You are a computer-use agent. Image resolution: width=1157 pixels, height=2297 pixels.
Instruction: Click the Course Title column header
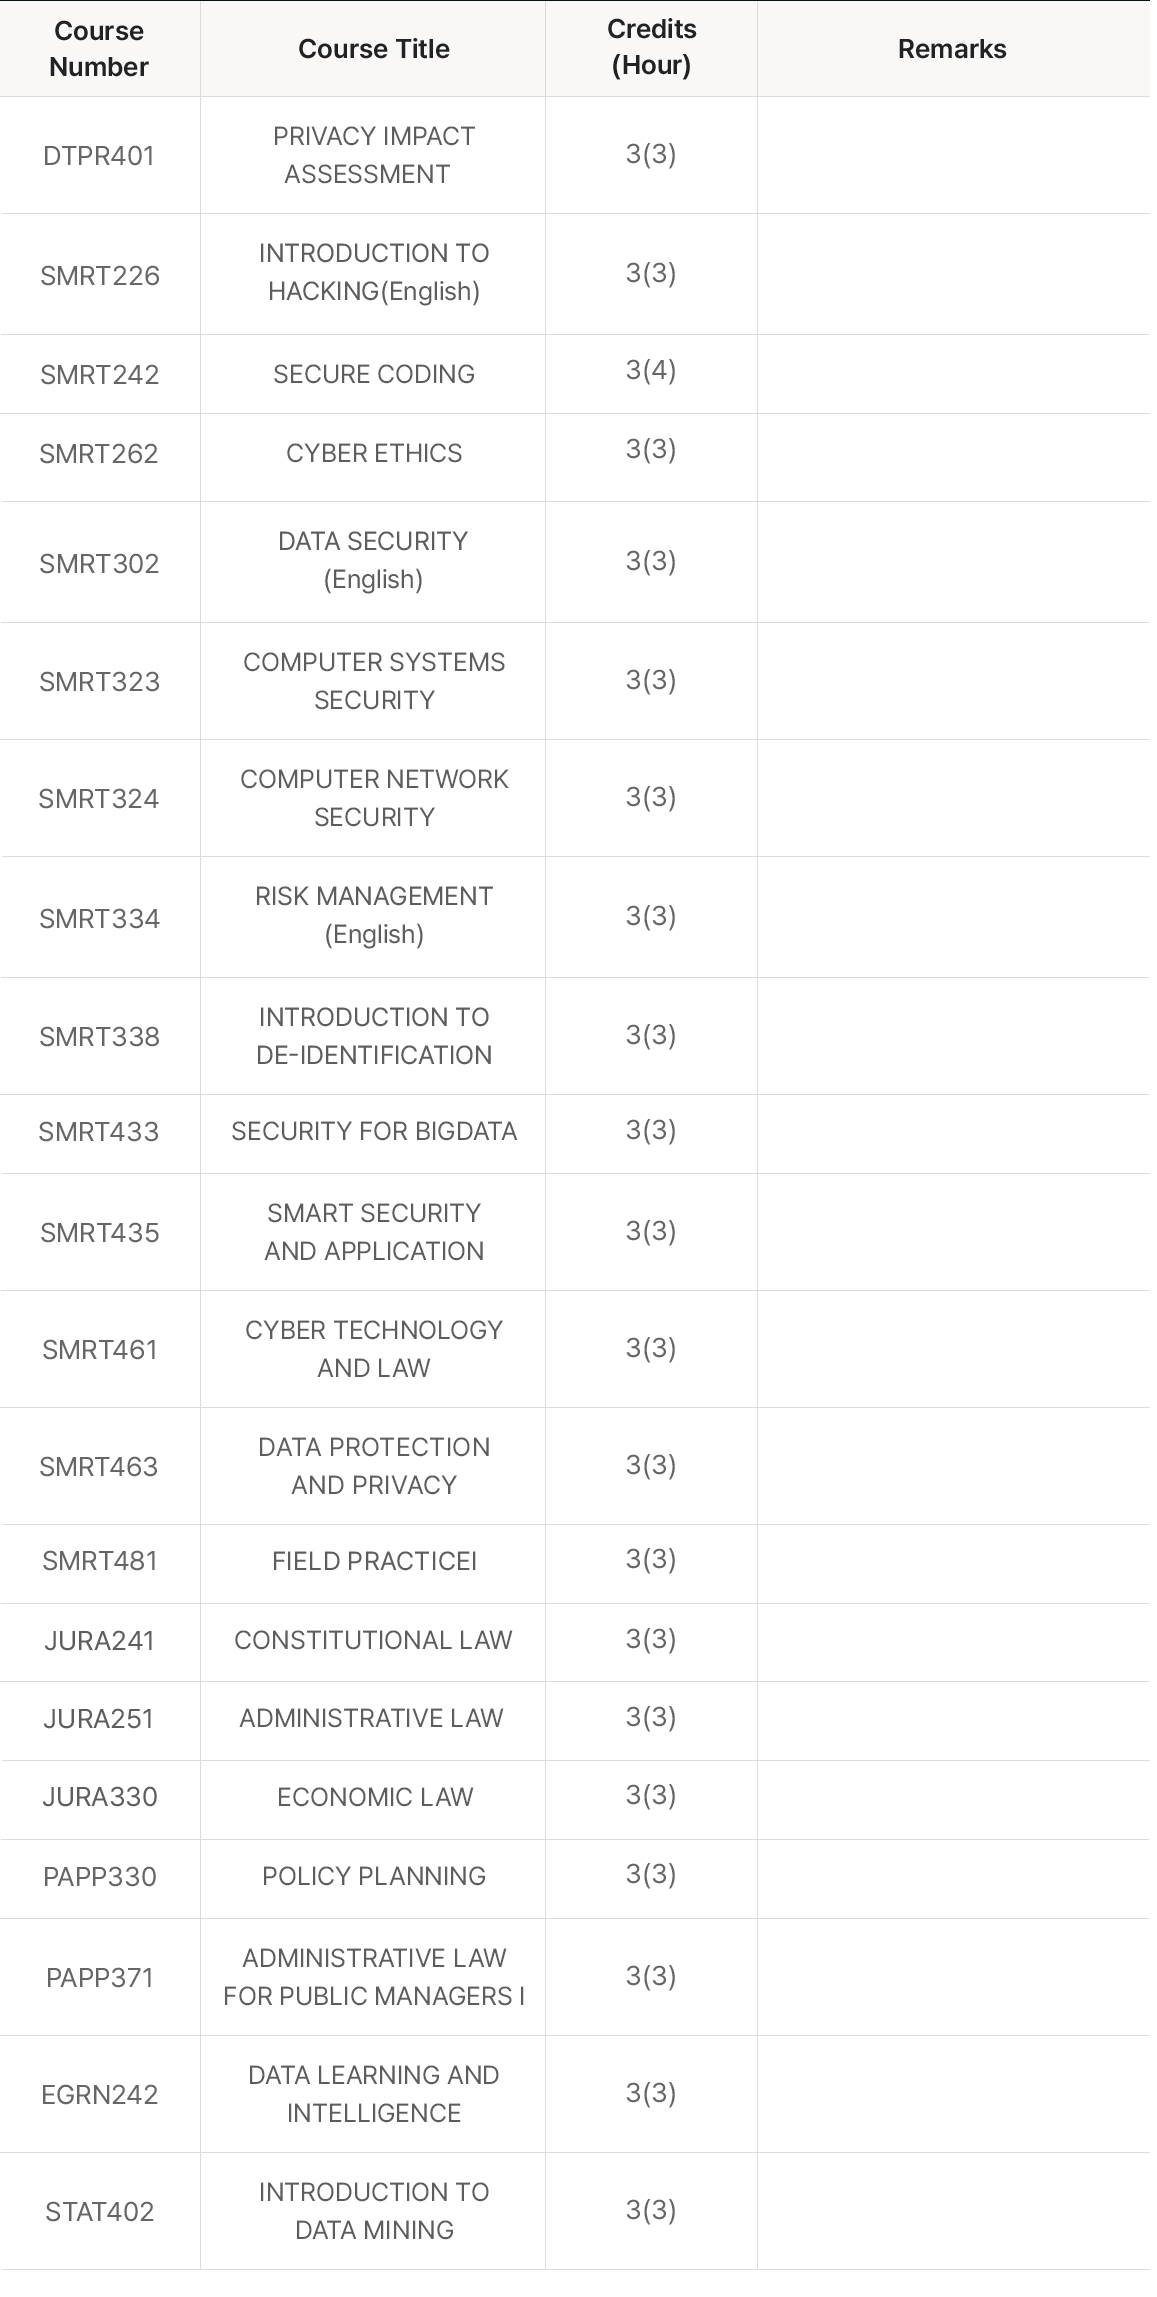[373, 49]
